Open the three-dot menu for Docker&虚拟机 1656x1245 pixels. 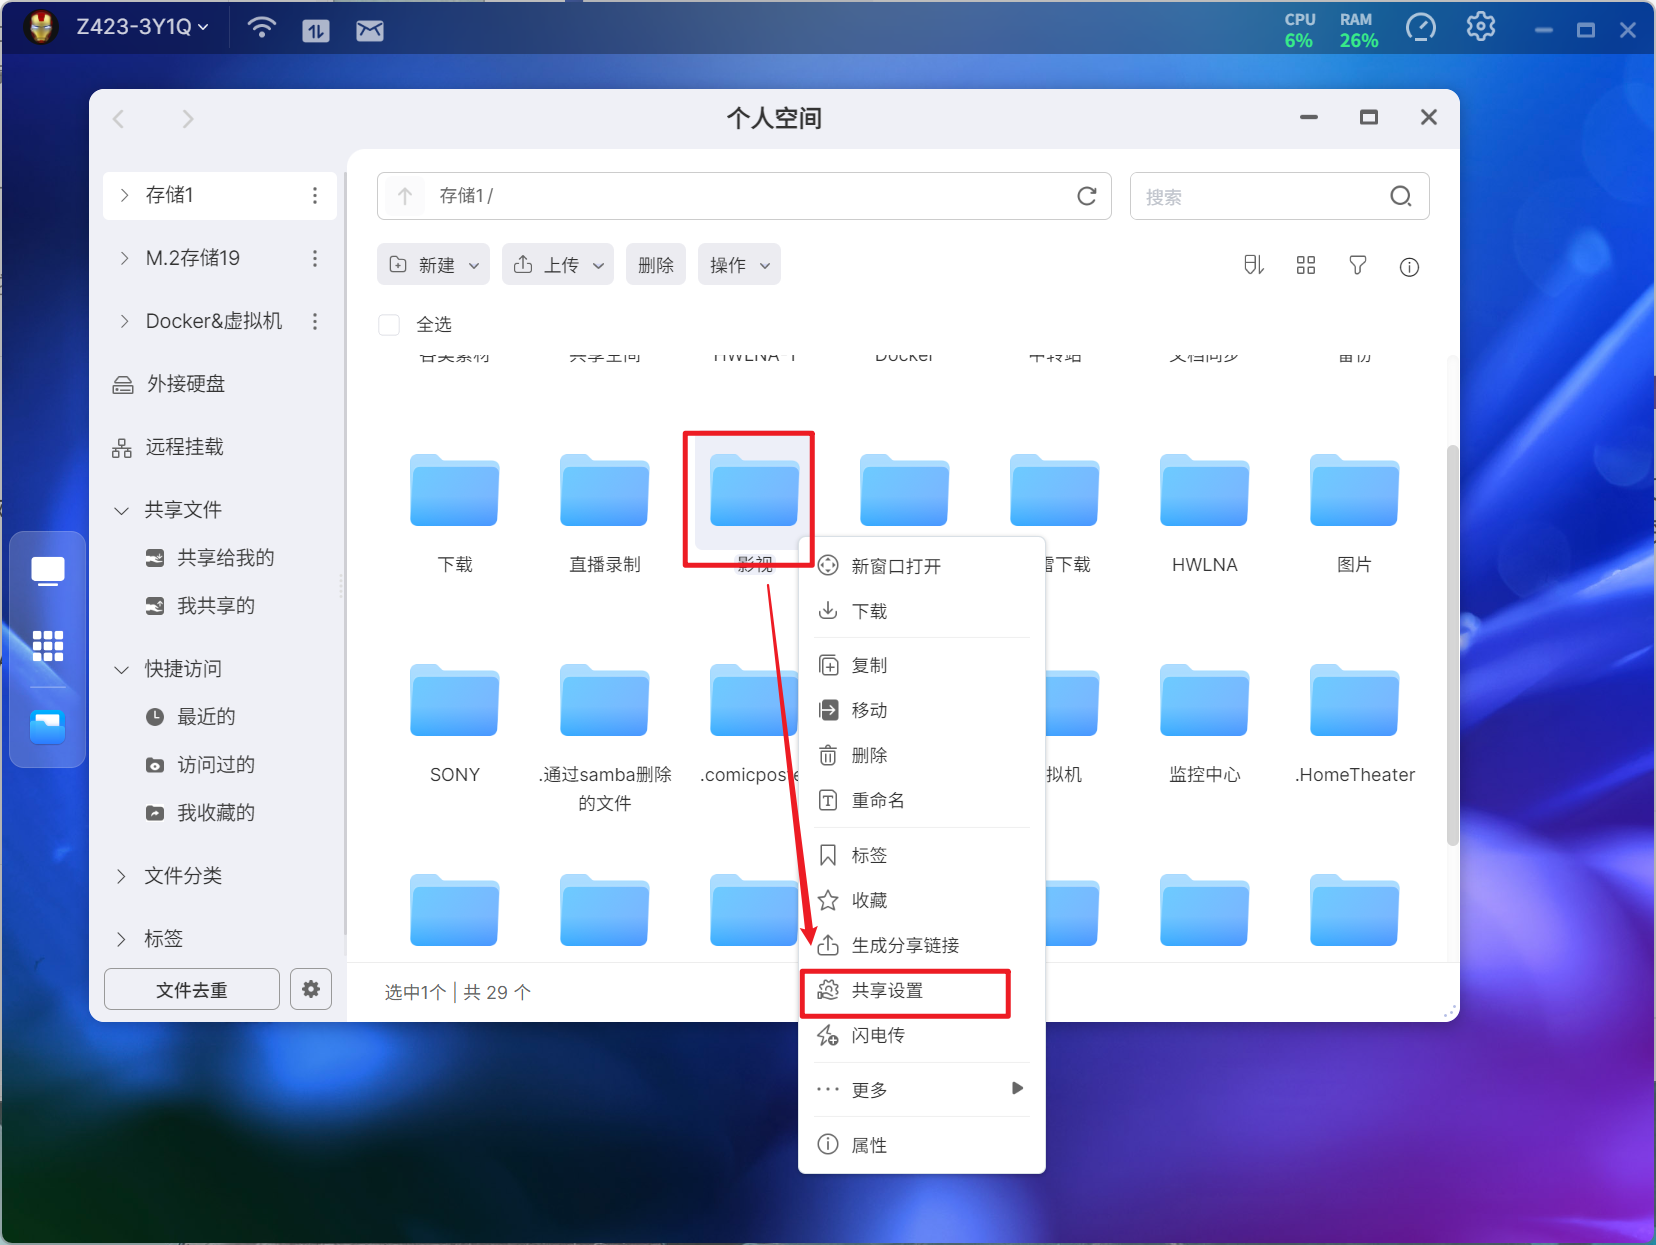pos(315,321)
